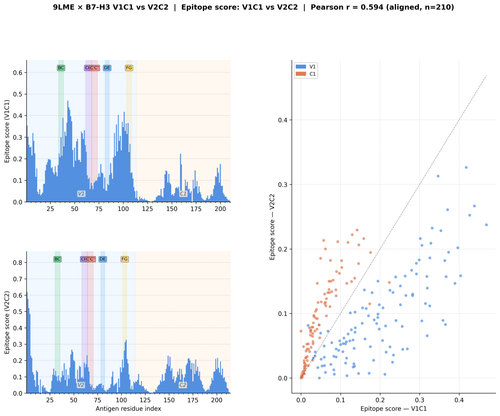
Task: Click the green BC label in V2C2 plot
Action: click(x=57, y=259)
